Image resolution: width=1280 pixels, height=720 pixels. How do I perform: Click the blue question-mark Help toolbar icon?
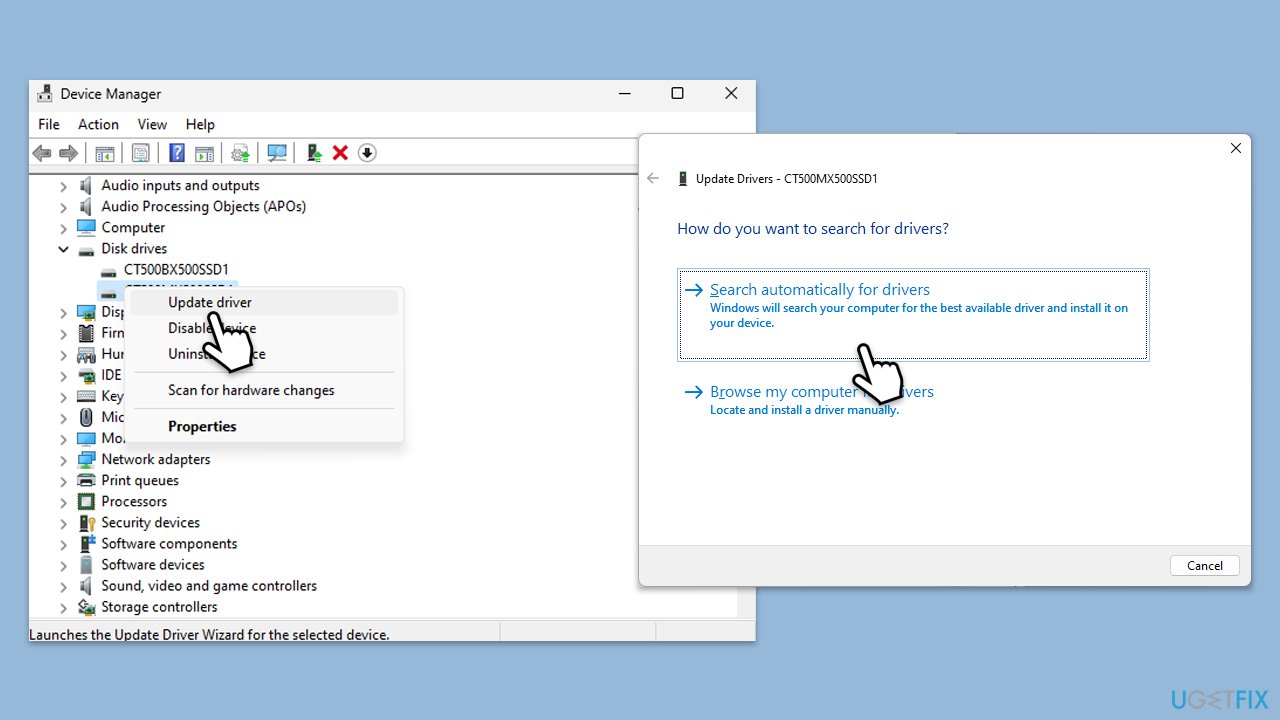pyautogui.click(x=177, y=153)
